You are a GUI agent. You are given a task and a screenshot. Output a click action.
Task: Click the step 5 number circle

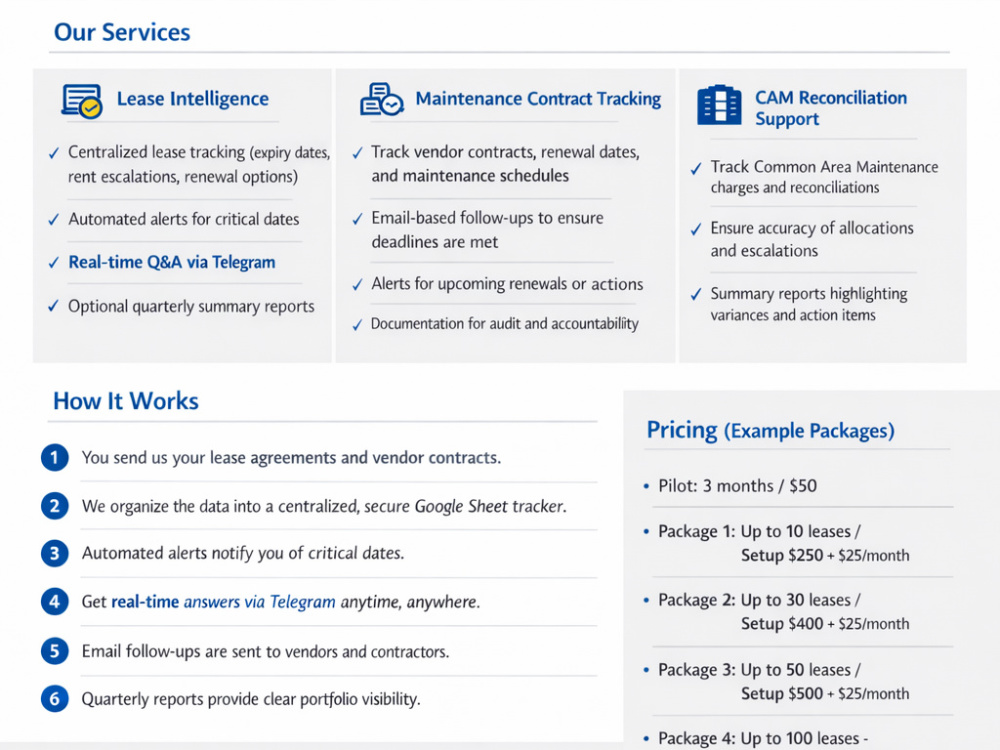[55, 651]
